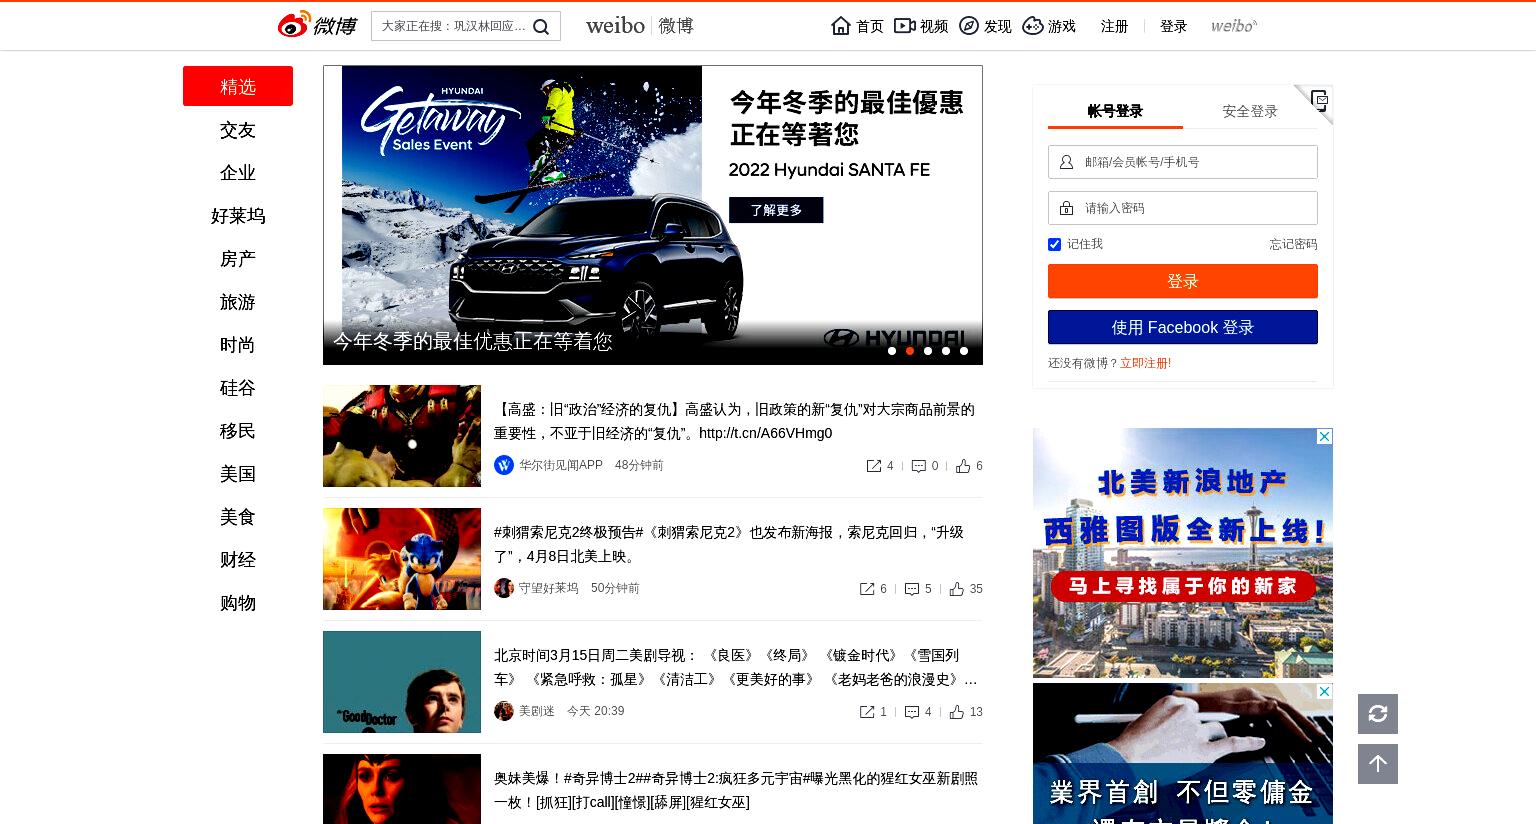Click 使用 Facebook 登录 button
This screenshot has width=1536, height=824.
tap(1183, 327)
